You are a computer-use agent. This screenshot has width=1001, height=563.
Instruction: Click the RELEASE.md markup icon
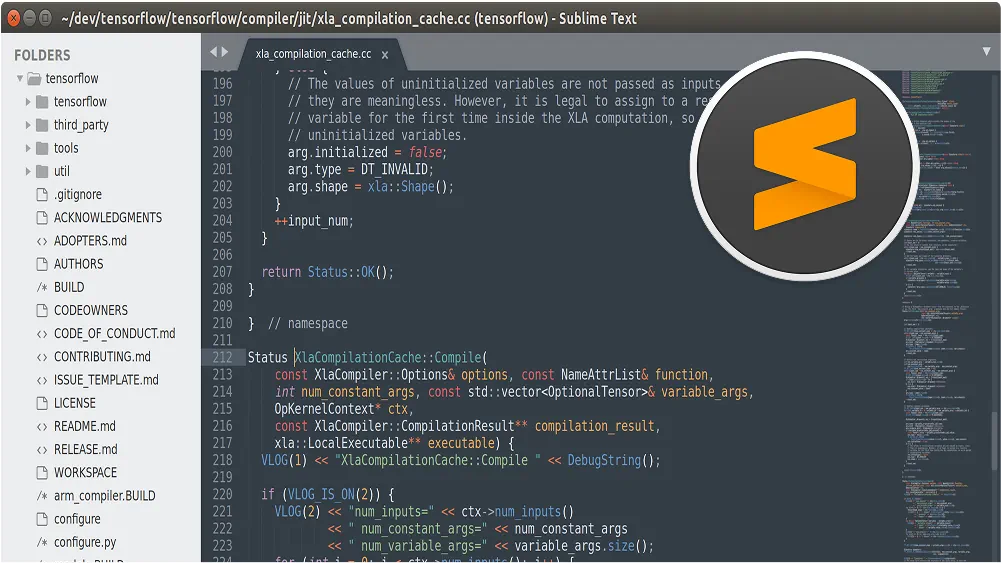click(42, 450)
